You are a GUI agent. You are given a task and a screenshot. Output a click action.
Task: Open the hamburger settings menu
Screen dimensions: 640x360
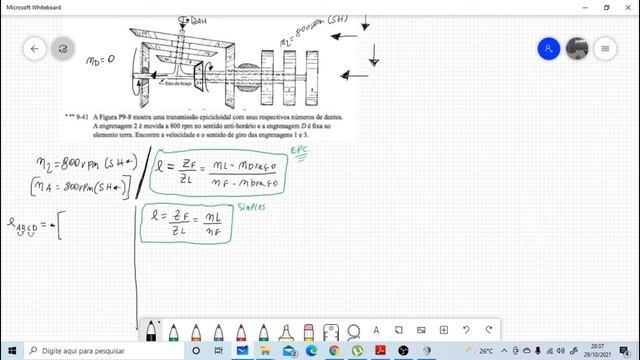click(x=605, y=49)
